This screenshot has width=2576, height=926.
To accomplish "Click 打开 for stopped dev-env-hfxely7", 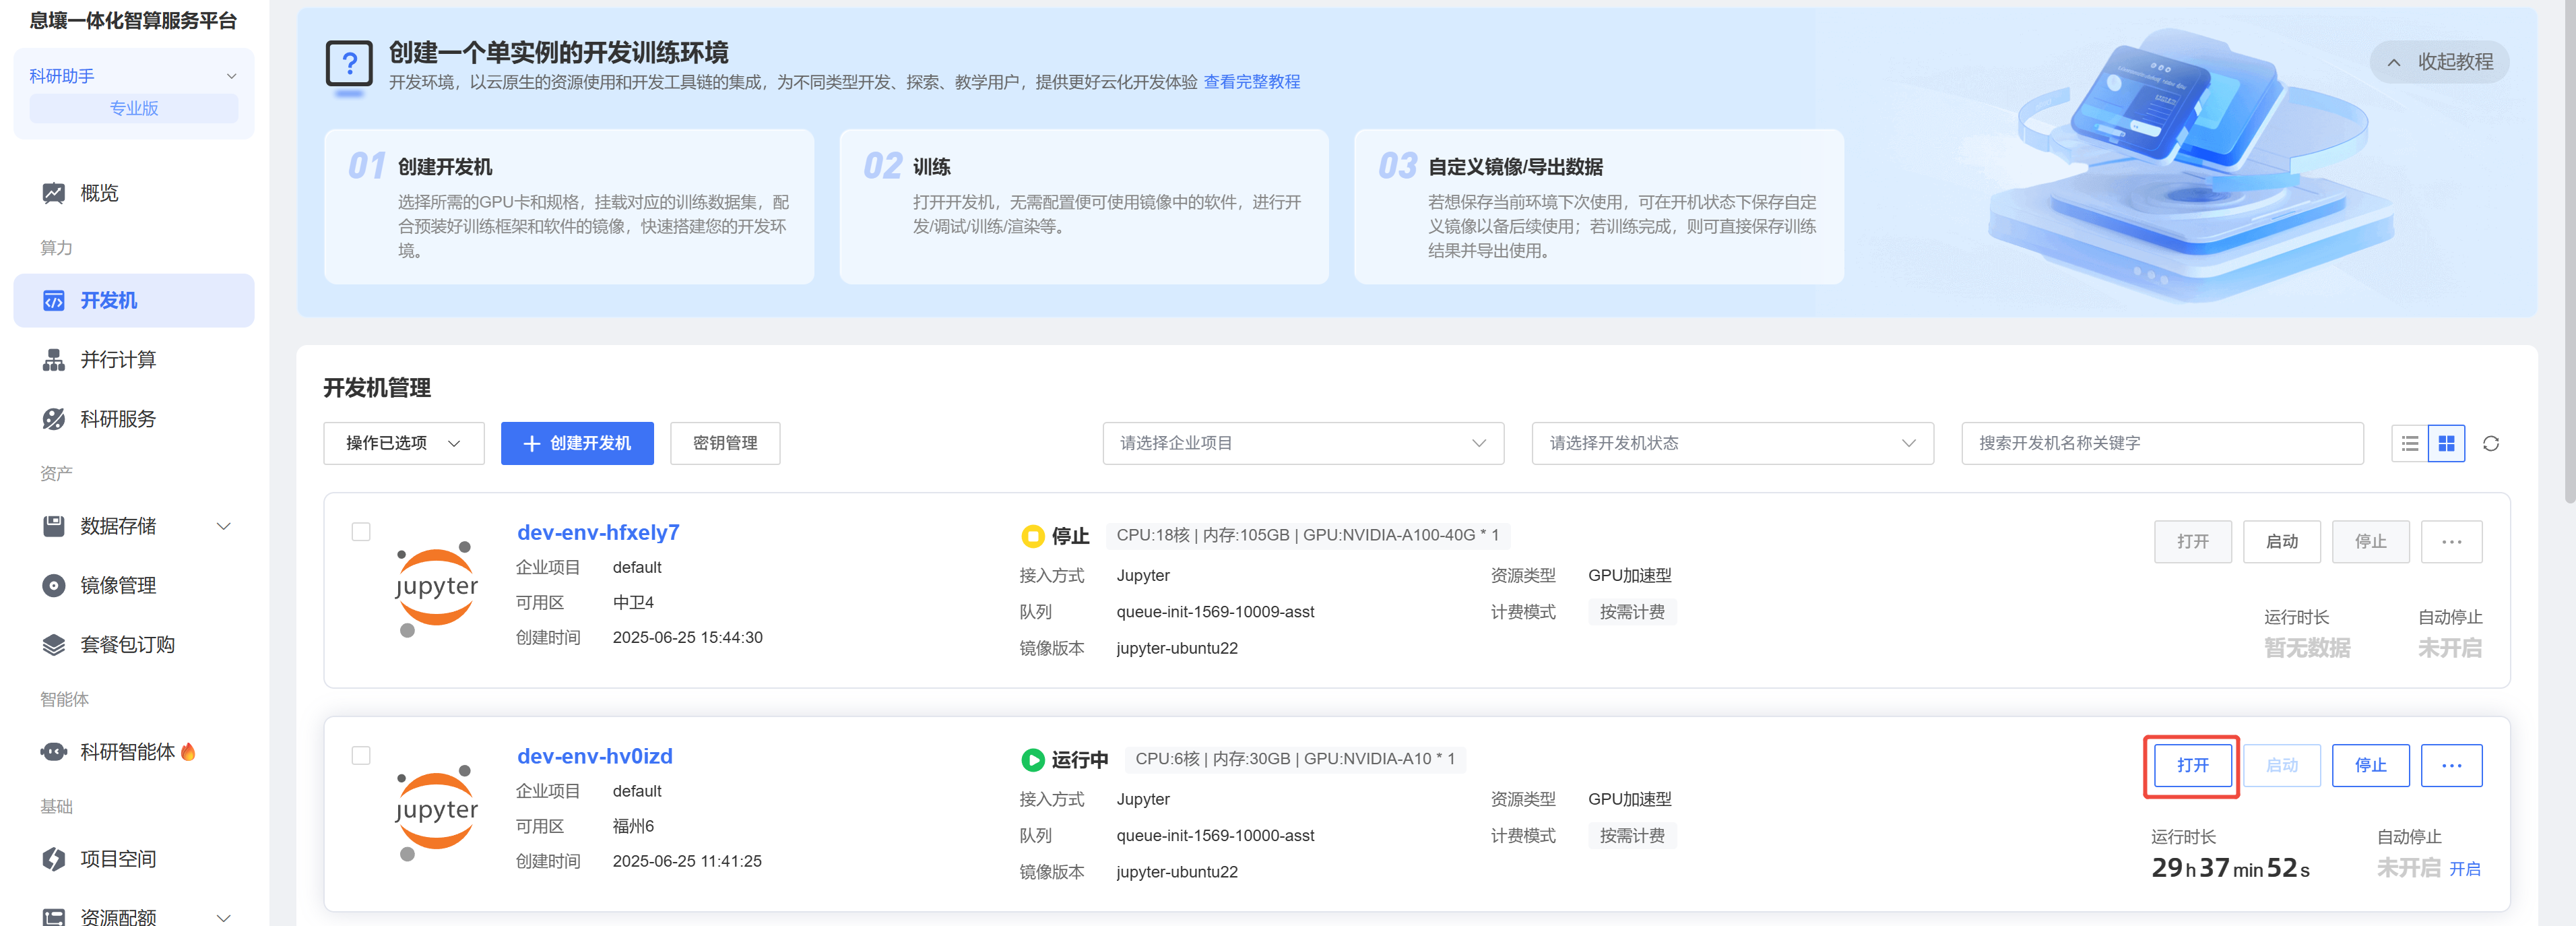I will 2192,542.
